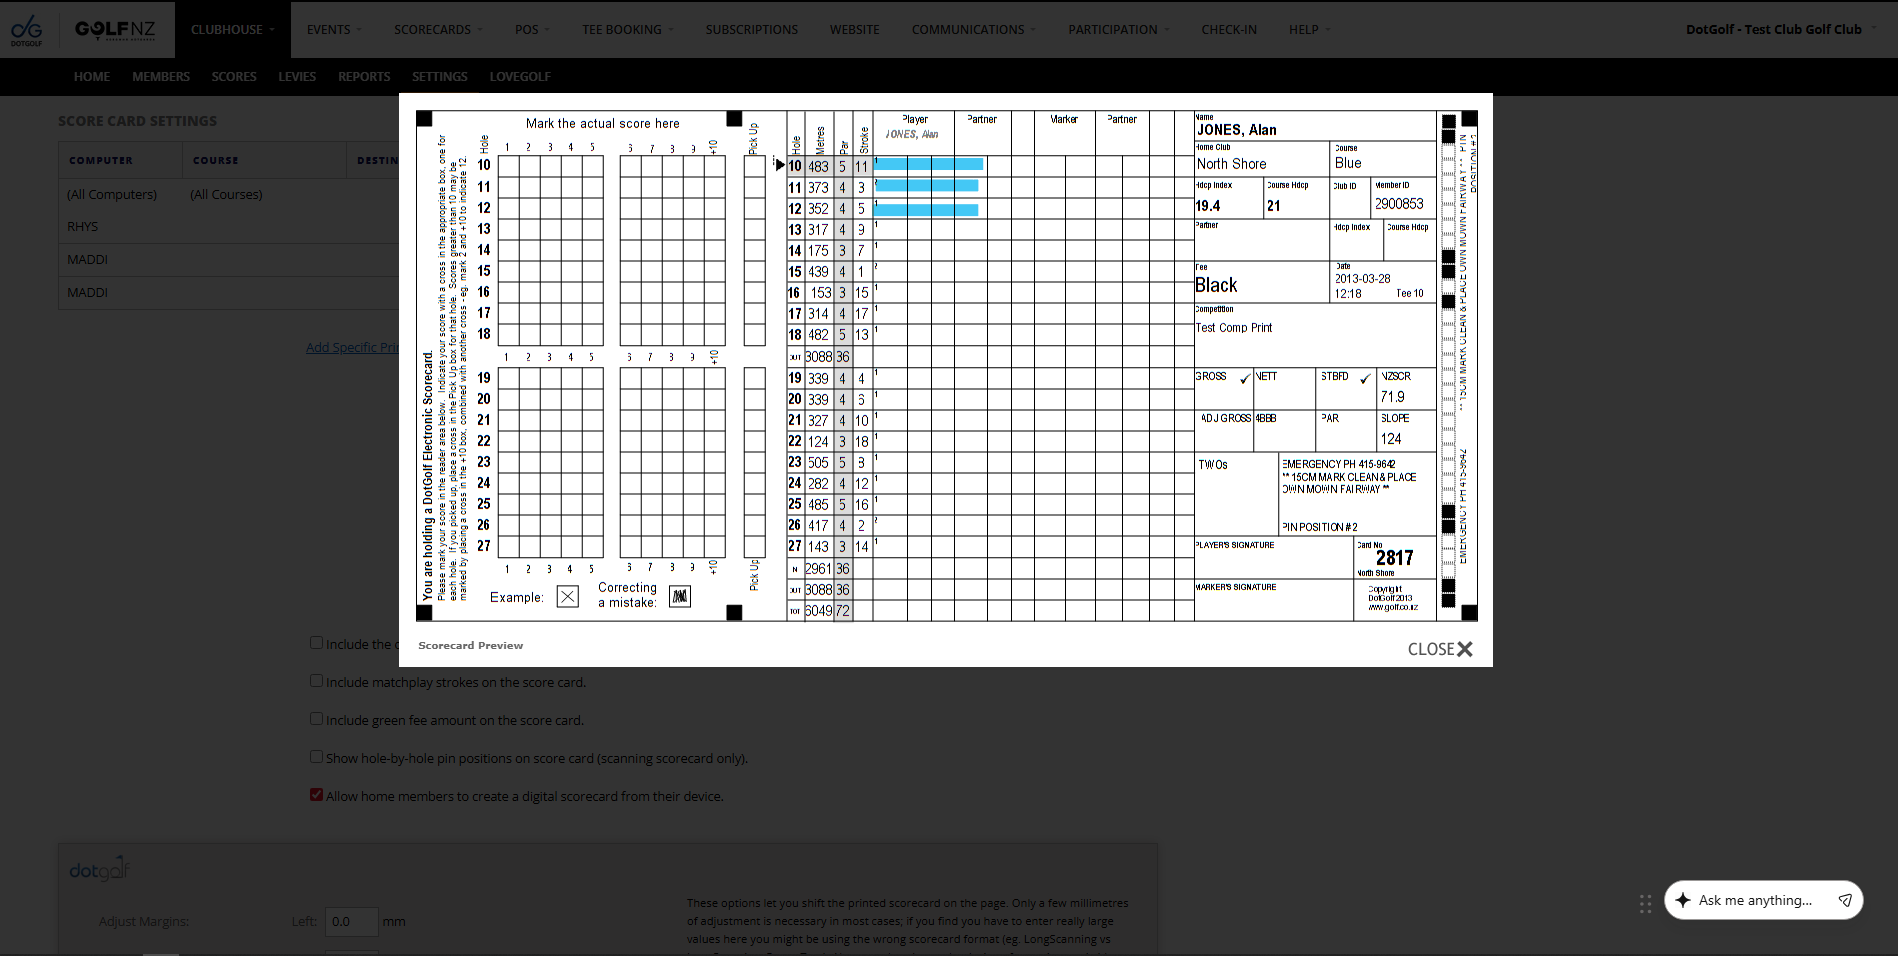
Task: Open the Tee Booking dropdown
Action: [627, 30]
